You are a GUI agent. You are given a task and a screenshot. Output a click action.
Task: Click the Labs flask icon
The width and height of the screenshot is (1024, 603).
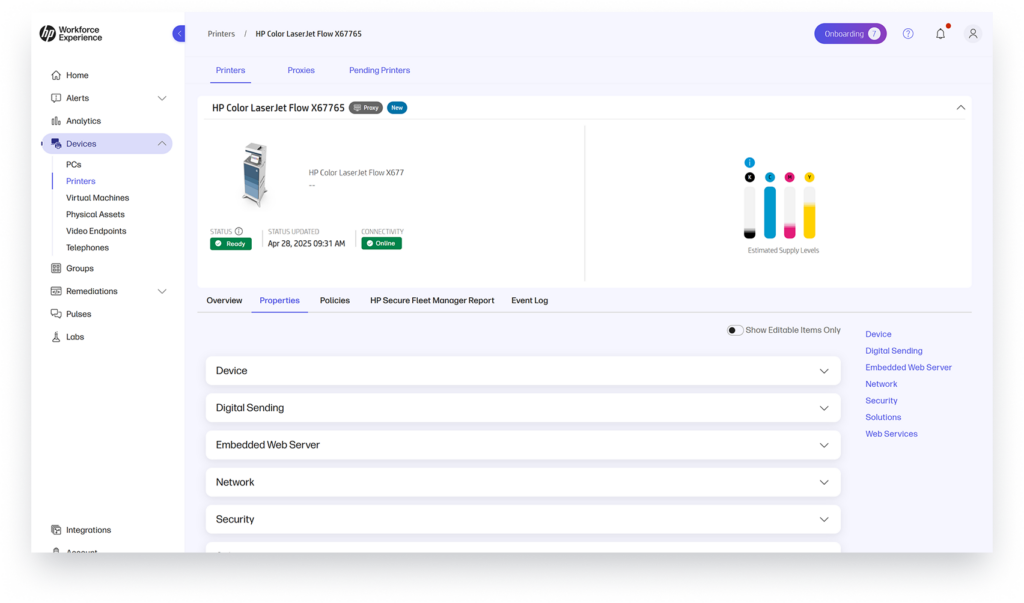coord(56,337)
